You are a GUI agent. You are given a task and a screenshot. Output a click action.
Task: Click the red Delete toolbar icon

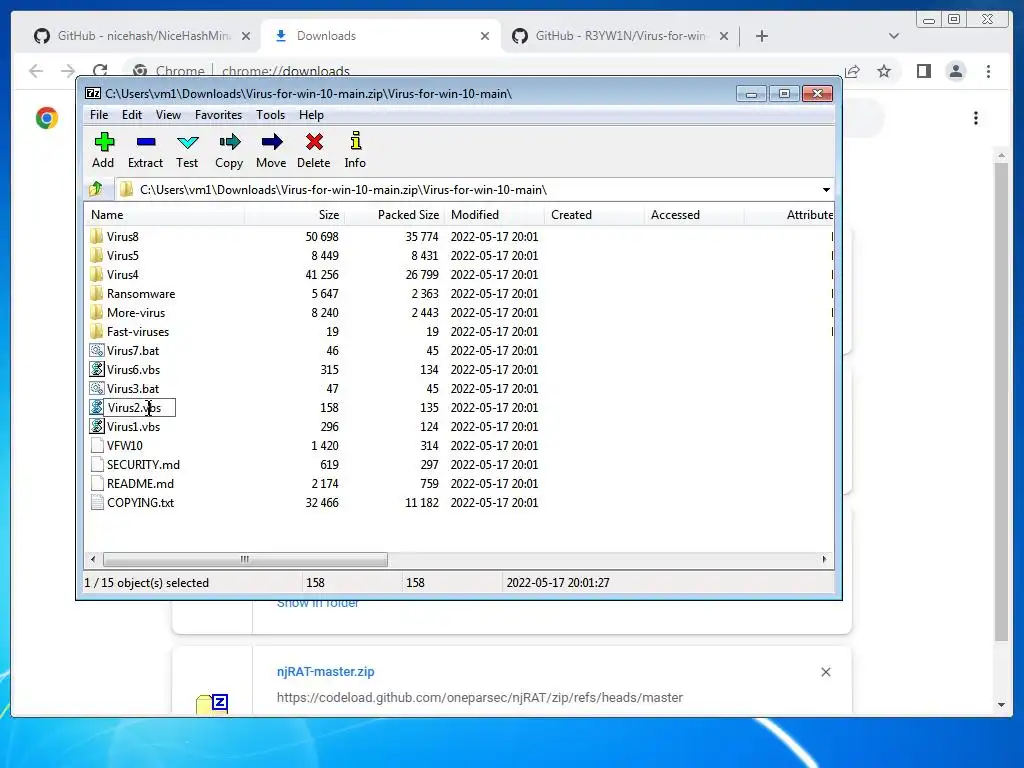pyautogui.click(x=314, y=142)
